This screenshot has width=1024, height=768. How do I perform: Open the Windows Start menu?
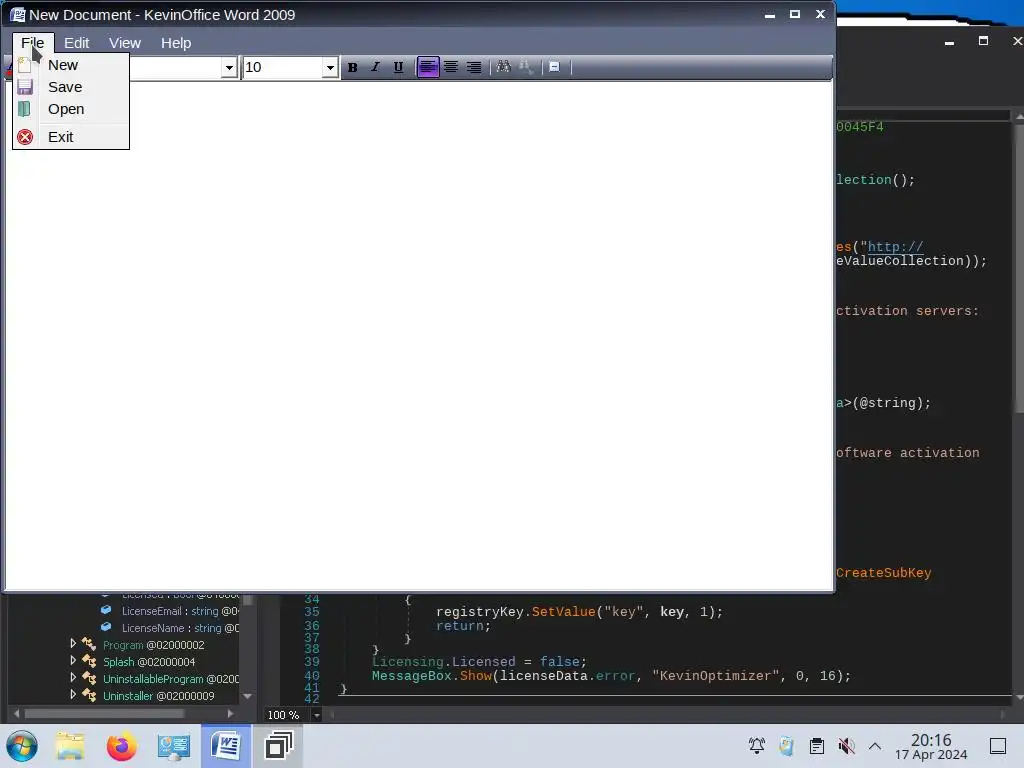pos(22,746)
